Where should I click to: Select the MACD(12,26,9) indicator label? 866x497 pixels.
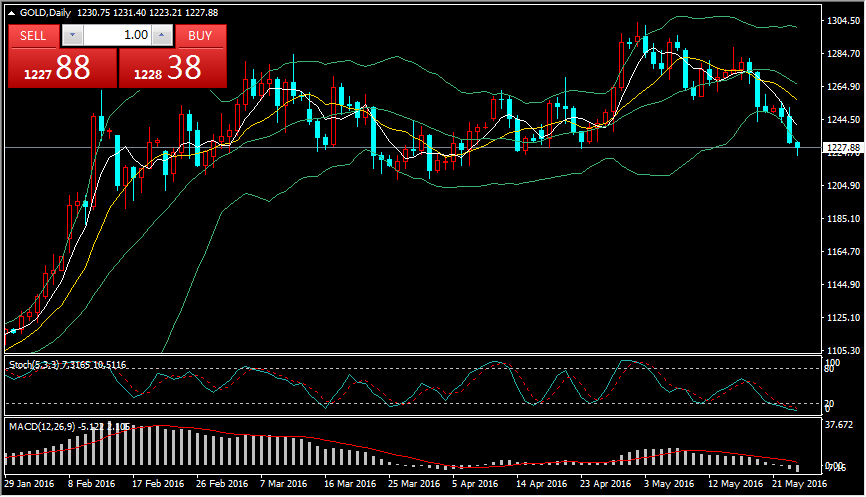point(42,427)
